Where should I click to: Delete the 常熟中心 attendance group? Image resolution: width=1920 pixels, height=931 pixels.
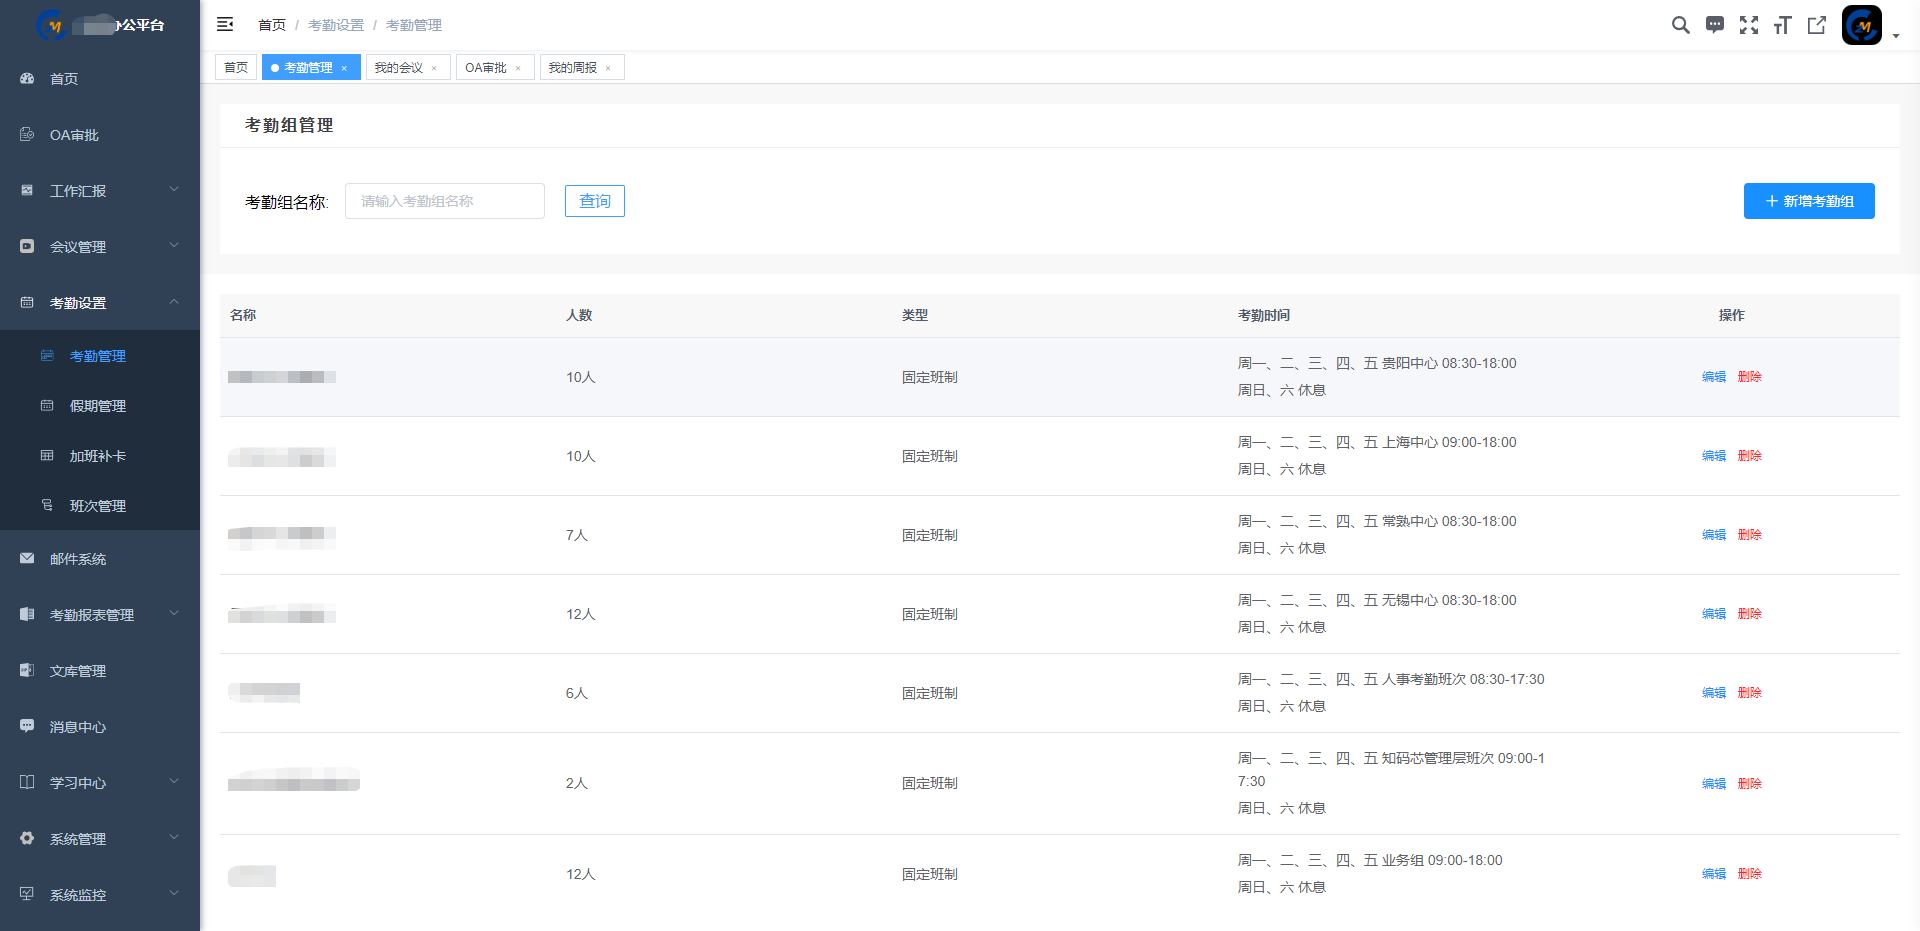[1750, 535]
